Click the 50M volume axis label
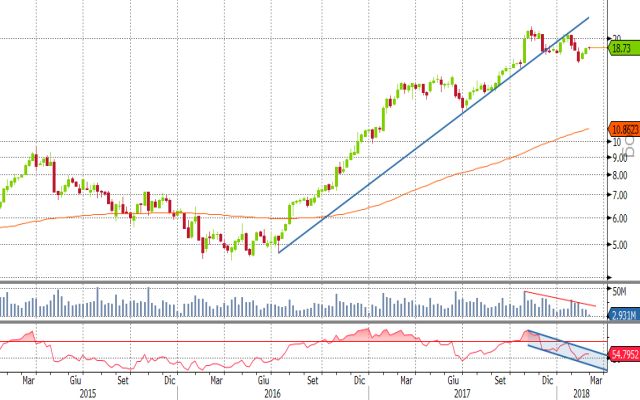Viewport: 640px width, 400px height. (x=619, y=291)
